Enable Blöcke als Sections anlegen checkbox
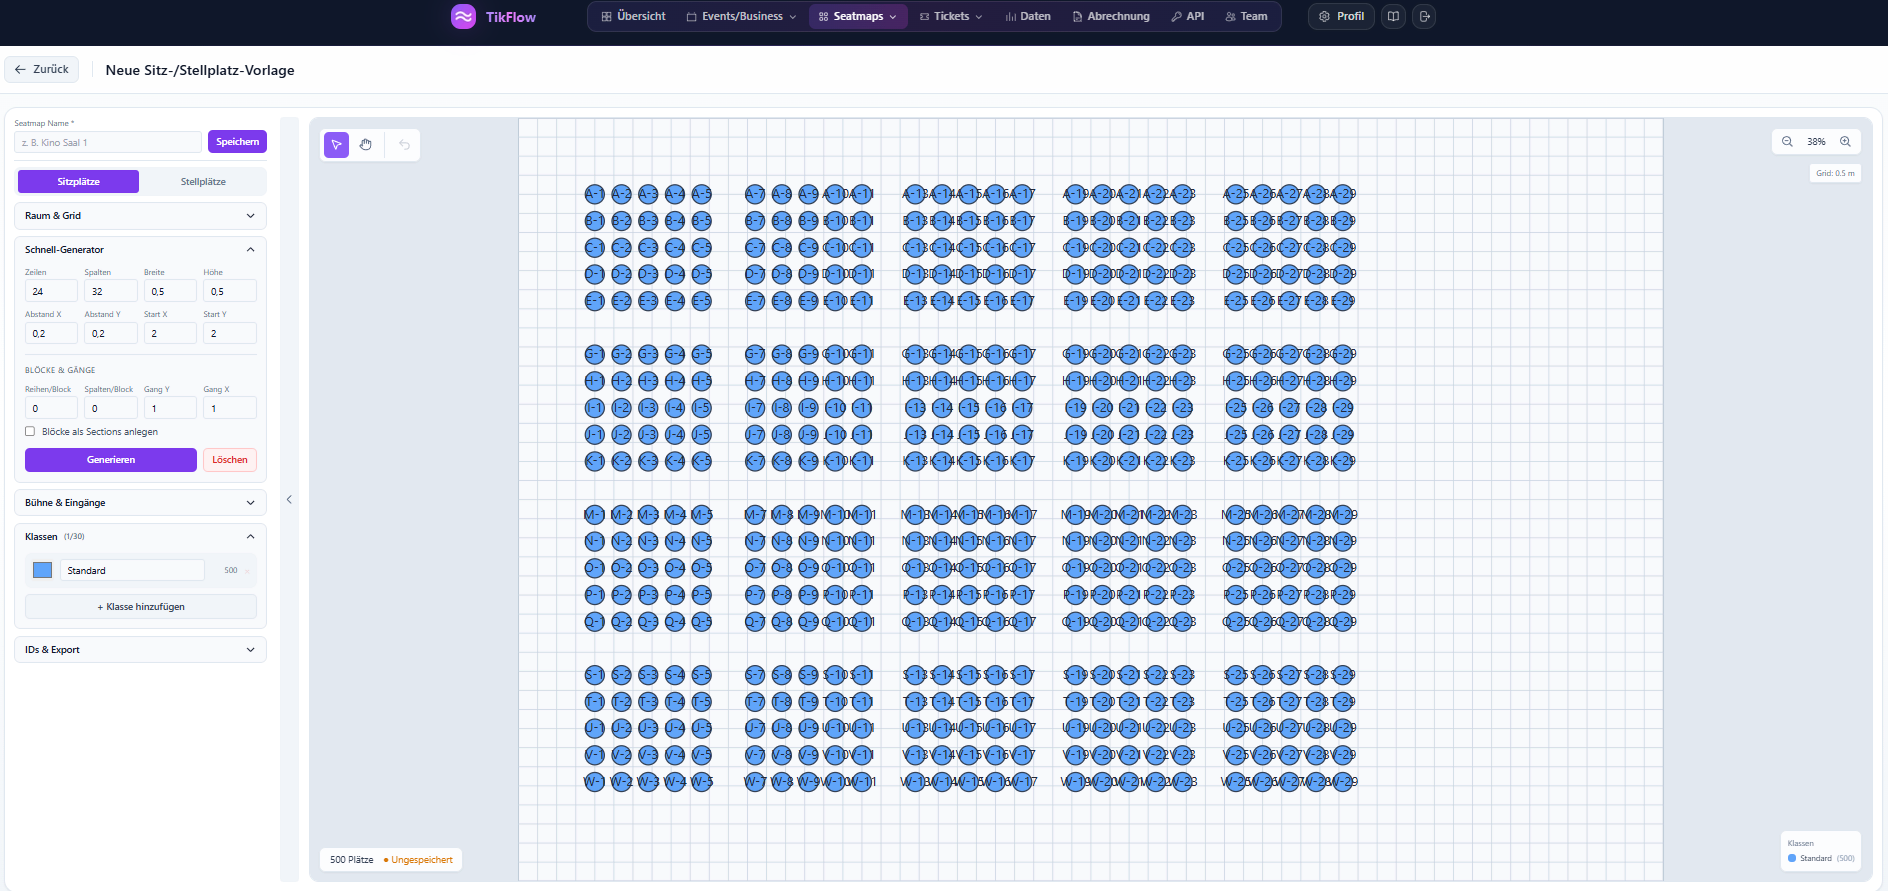Image resolution: width=1888 pixels, height=891 pixels. (x=30, y=432)
